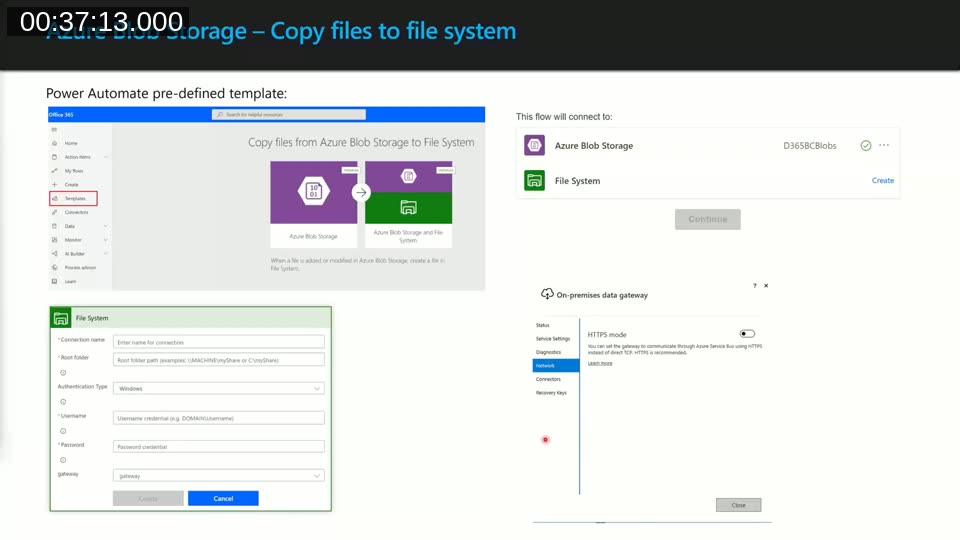This screenshot has width=960, height=540.
Task: Click the Cancel button in File System form
Action: [223, 498]
